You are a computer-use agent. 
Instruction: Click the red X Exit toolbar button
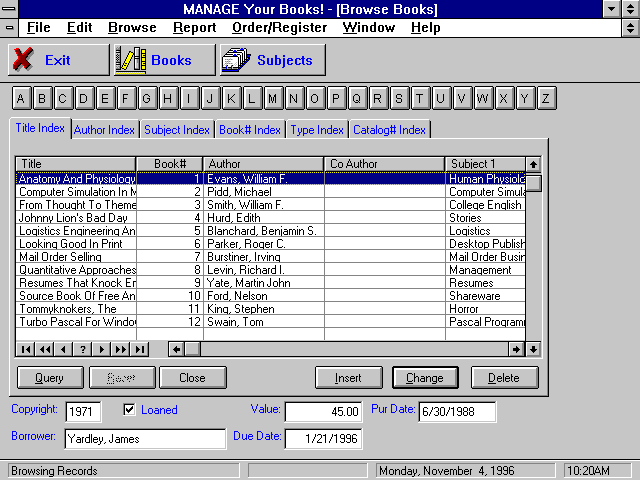coord(58,60)
